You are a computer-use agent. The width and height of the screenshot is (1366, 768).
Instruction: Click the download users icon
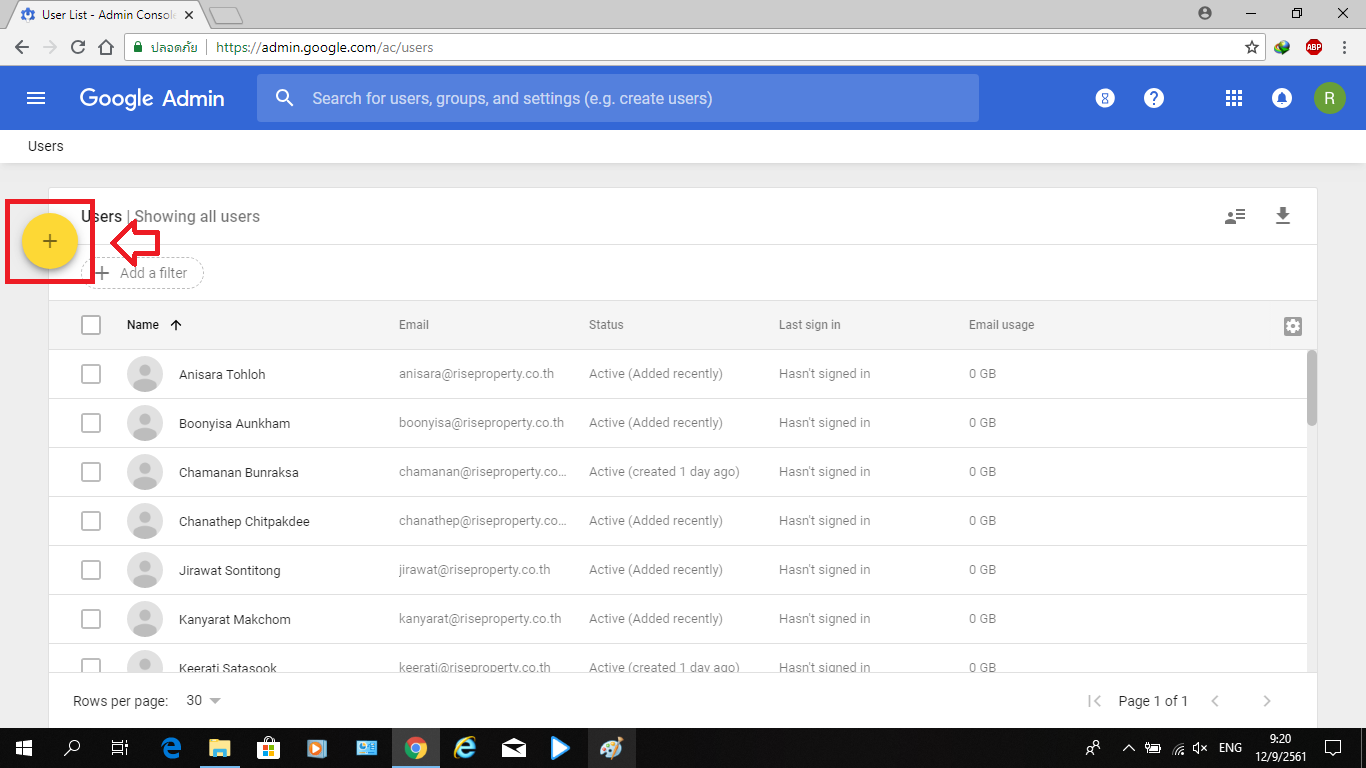tap(1283, 216)
